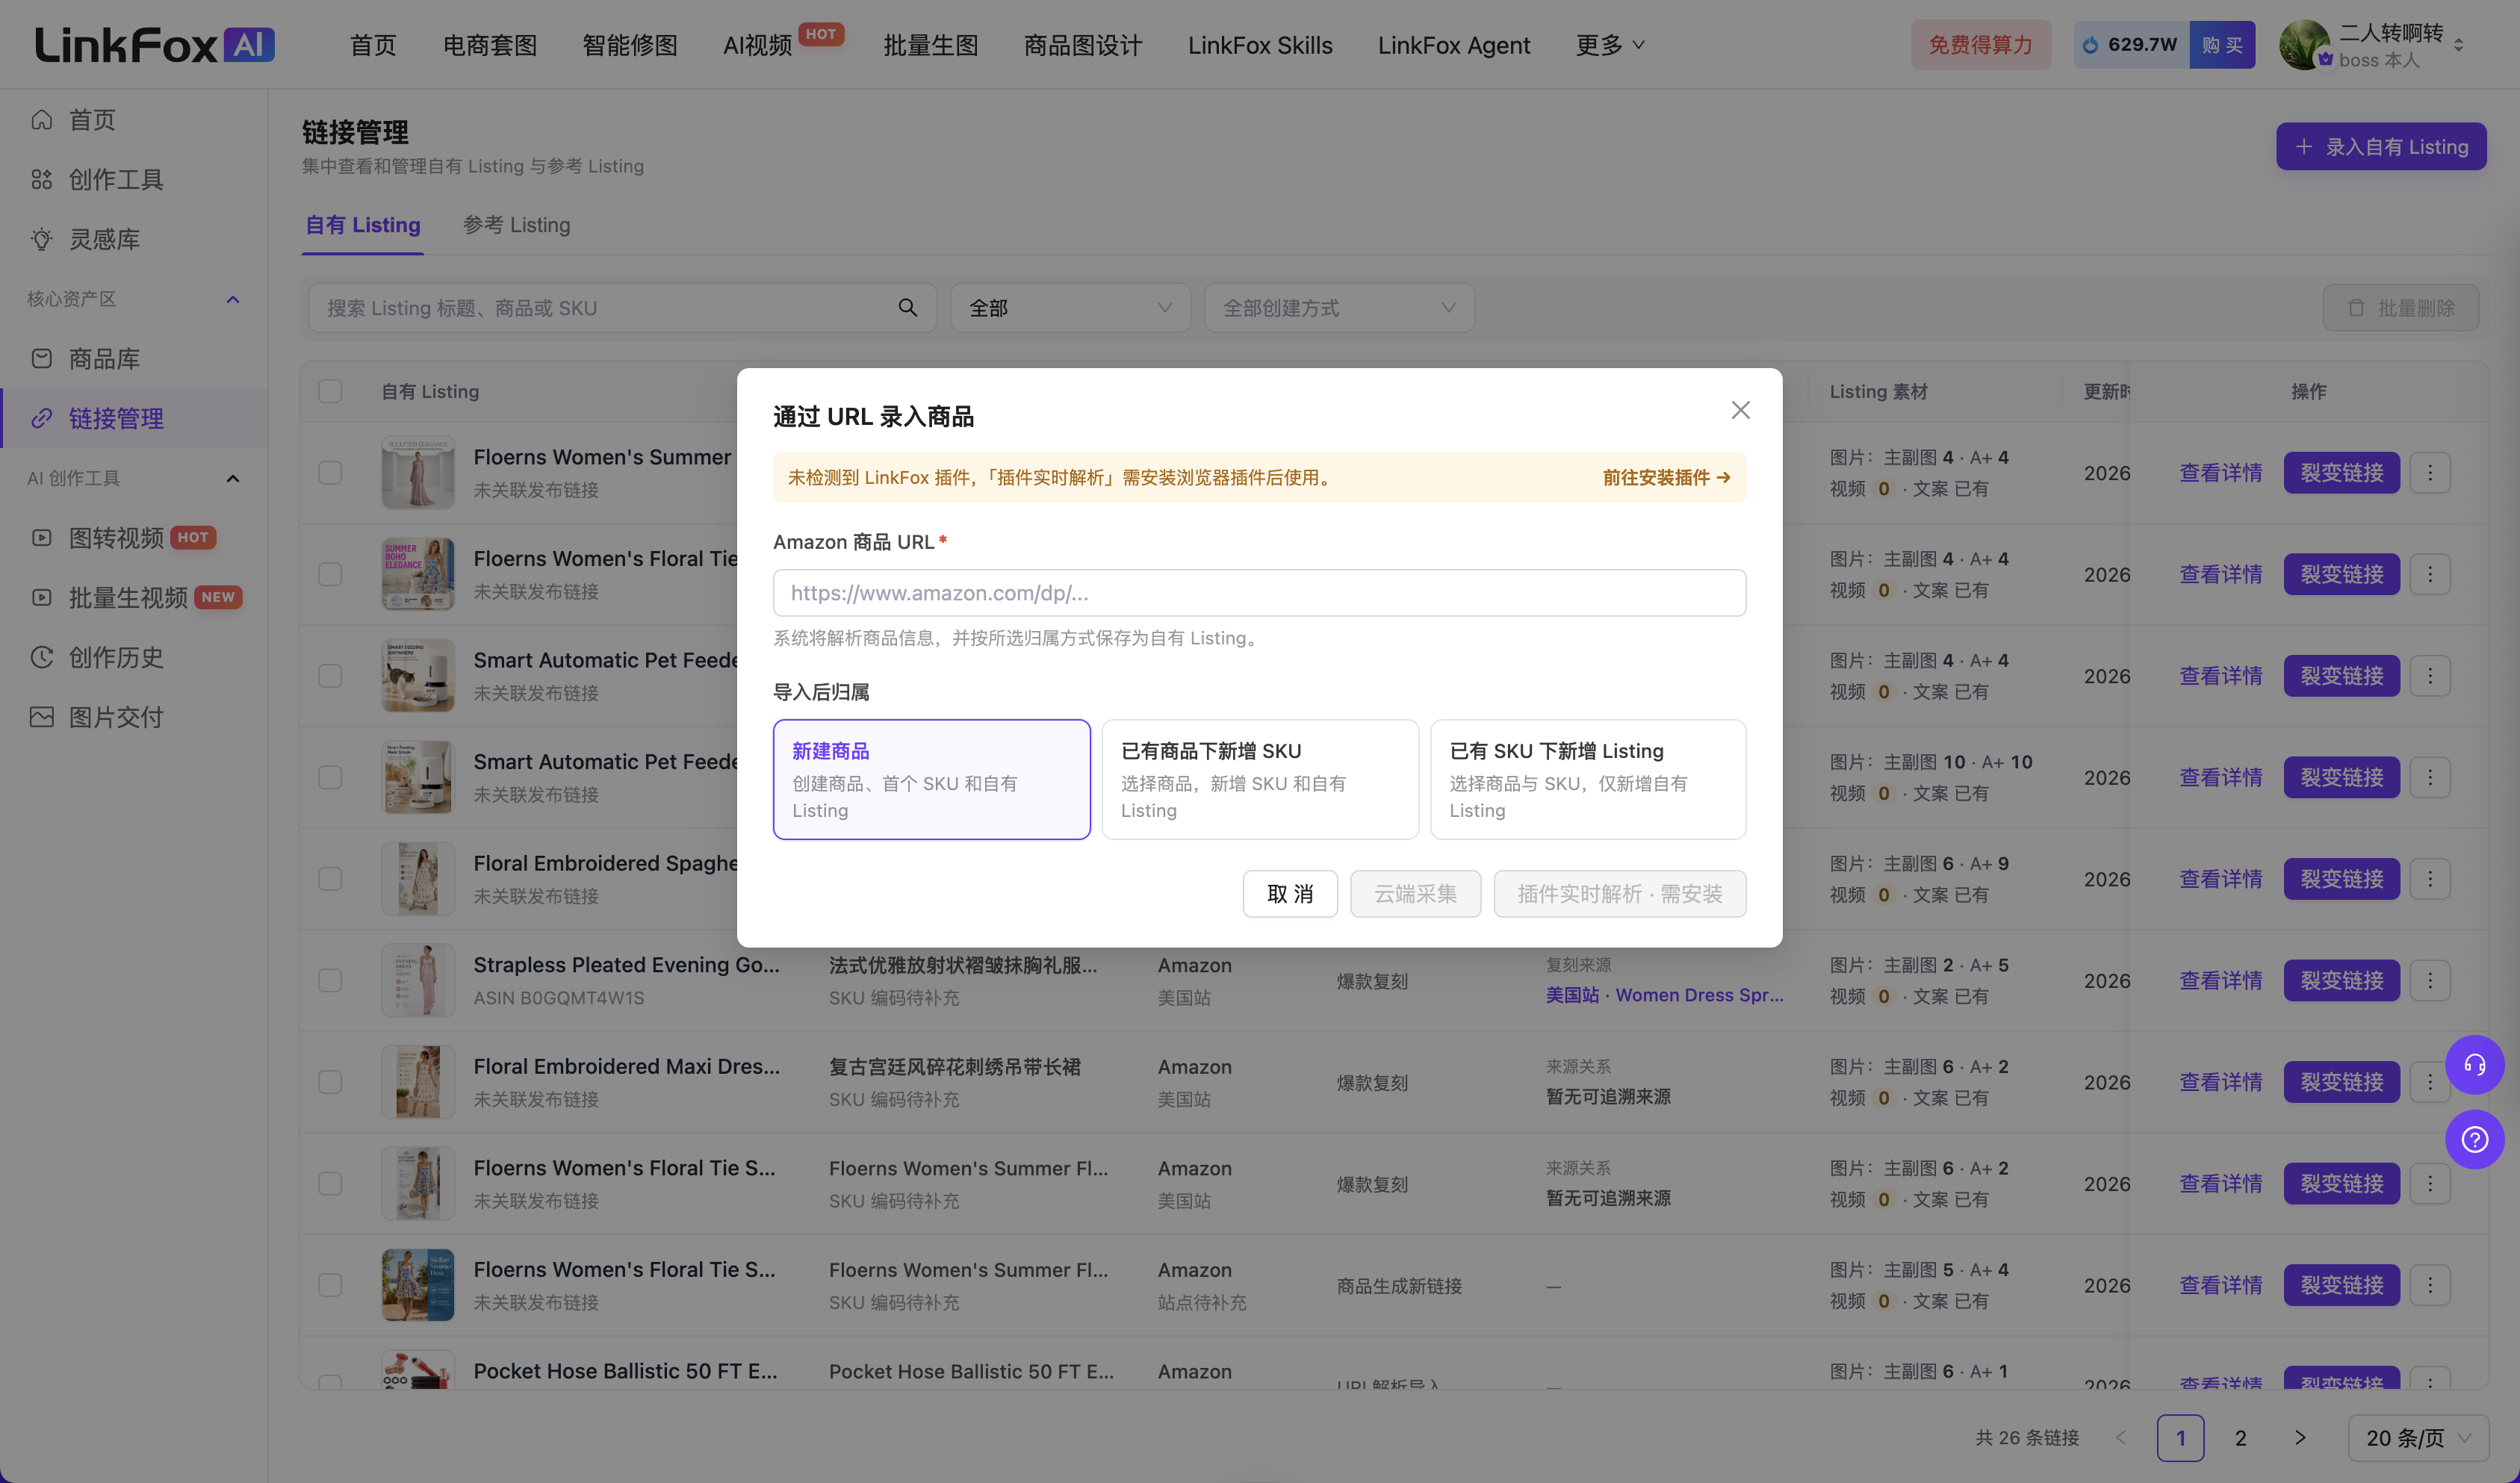The height and width of the screenshot is (1483, 2520).
Task: Go to next page arrow
Action: click(x=2300, y=1438)
